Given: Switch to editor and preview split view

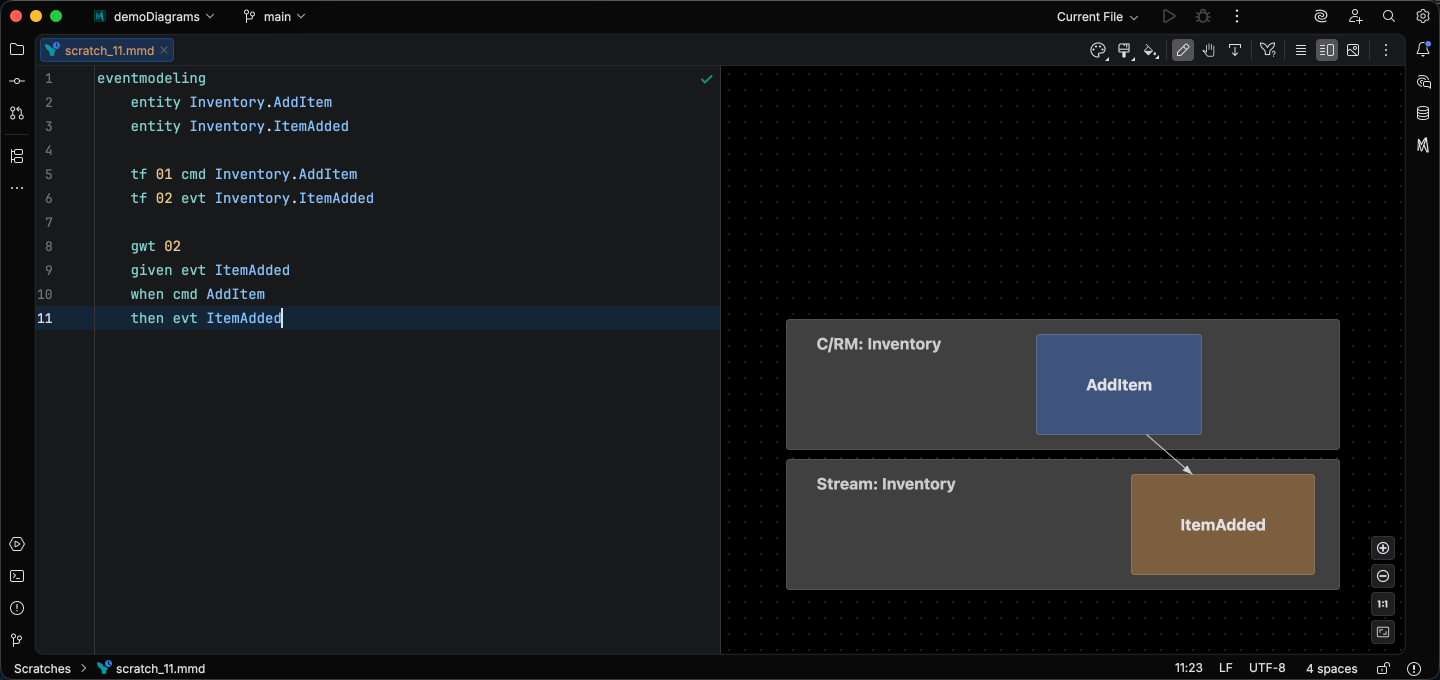Looking at the screenshot, I should [x=1327, y=50].
